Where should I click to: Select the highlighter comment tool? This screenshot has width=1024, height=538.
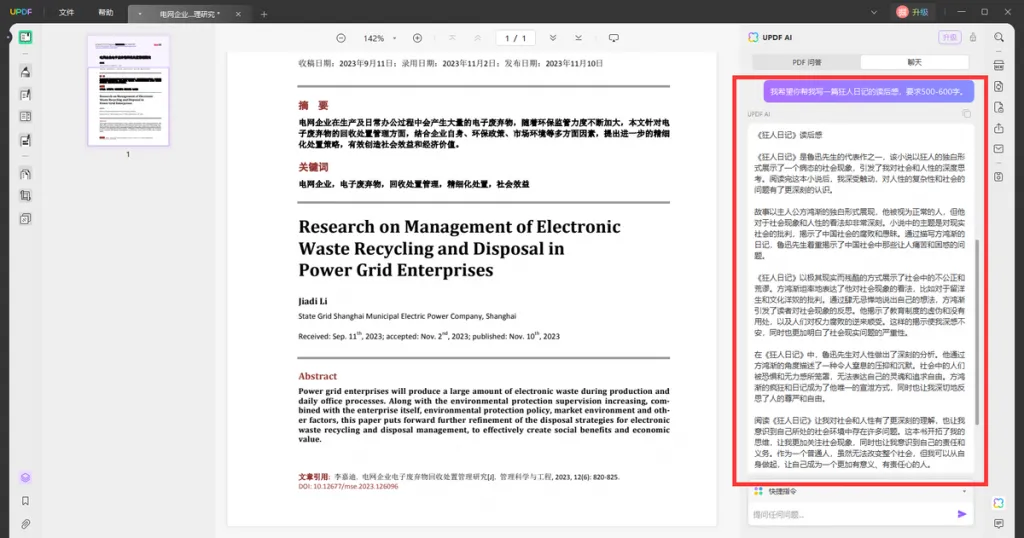[25, 71]
